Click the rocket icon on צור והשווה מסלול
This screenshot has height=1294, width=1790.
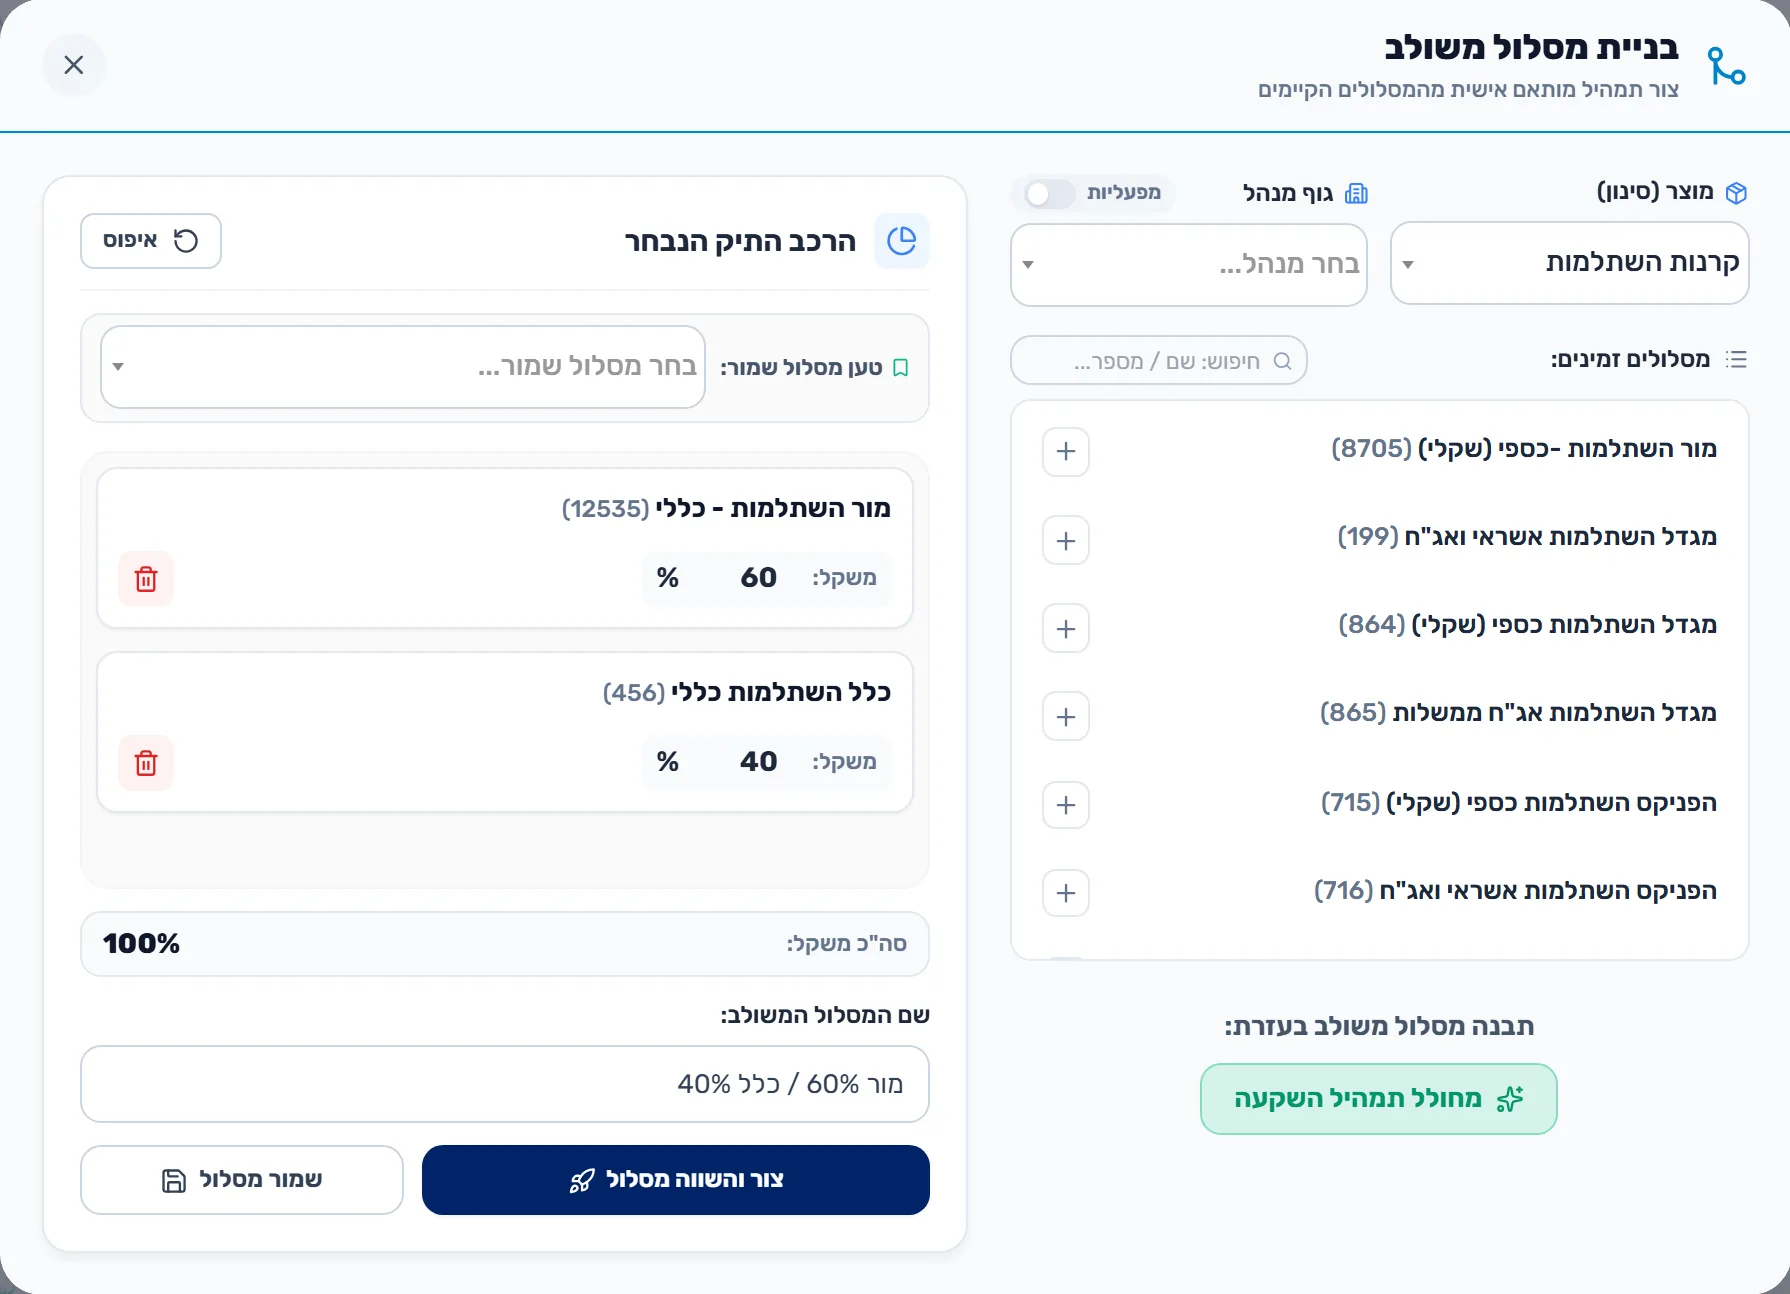582,1181
